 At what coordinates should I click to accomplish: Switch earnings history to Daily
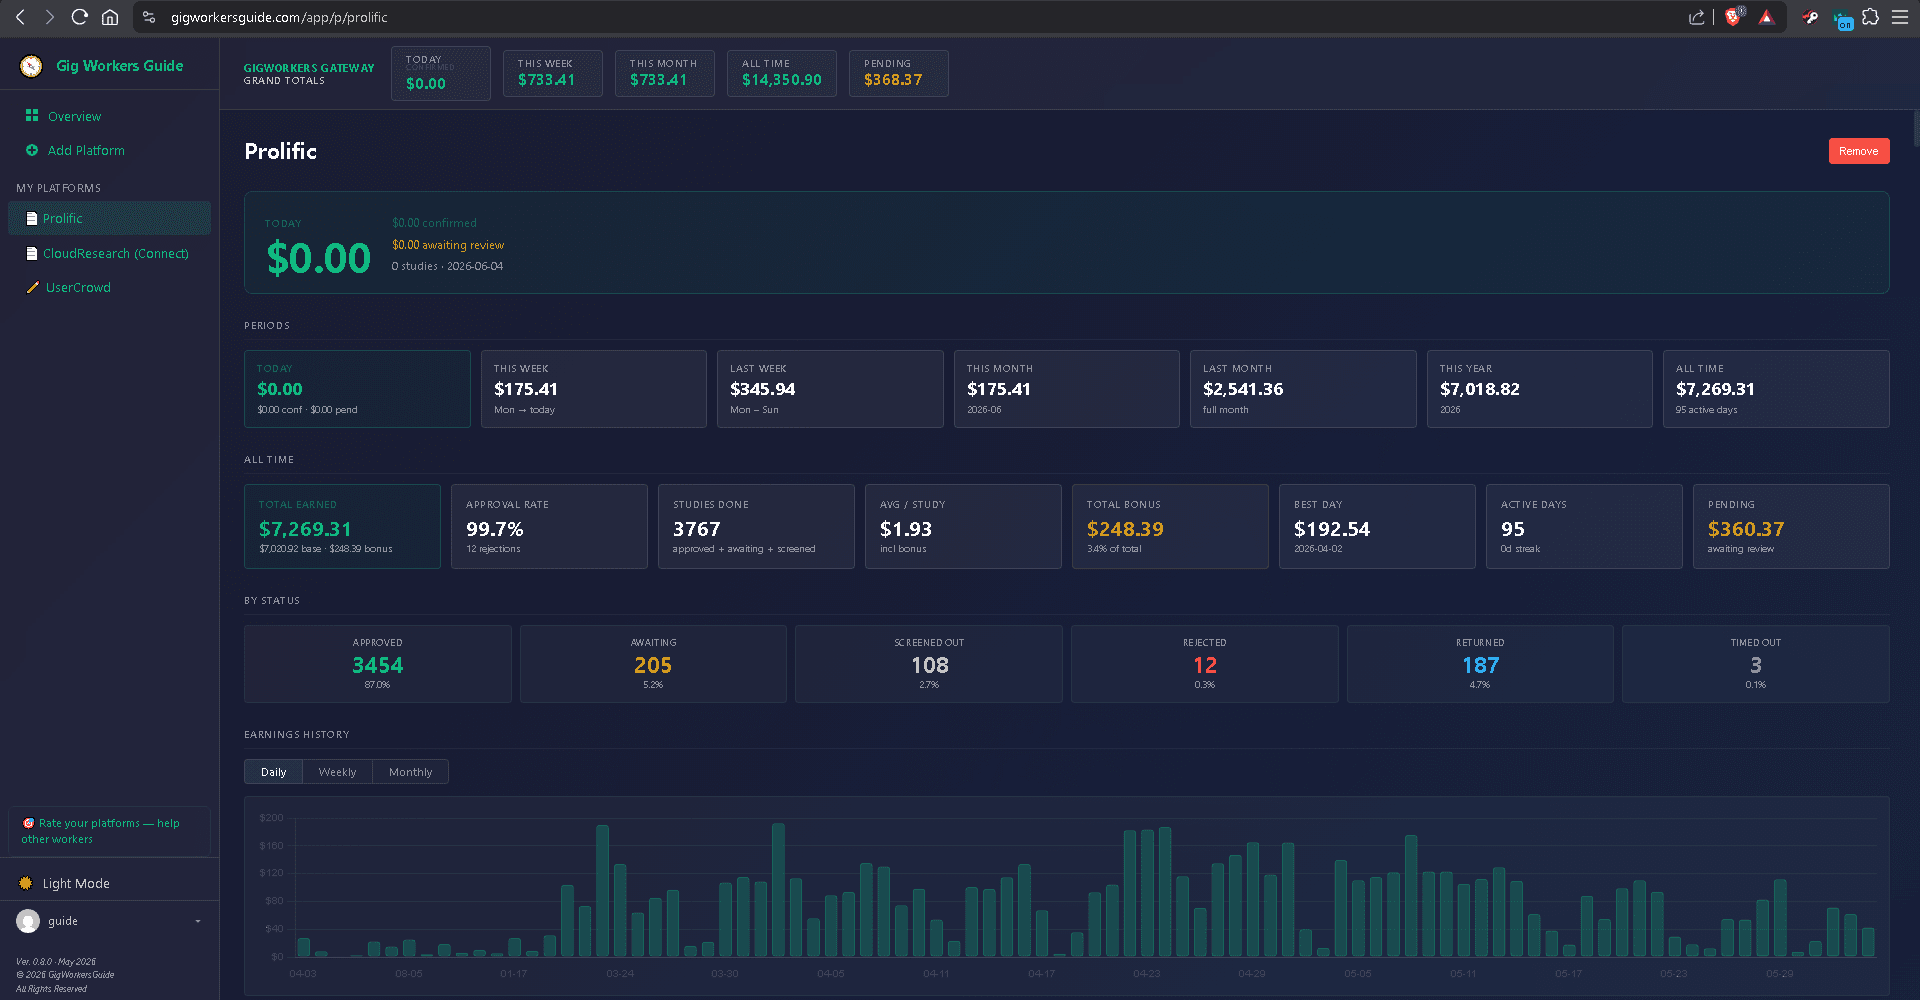click(x=273, y=772)
